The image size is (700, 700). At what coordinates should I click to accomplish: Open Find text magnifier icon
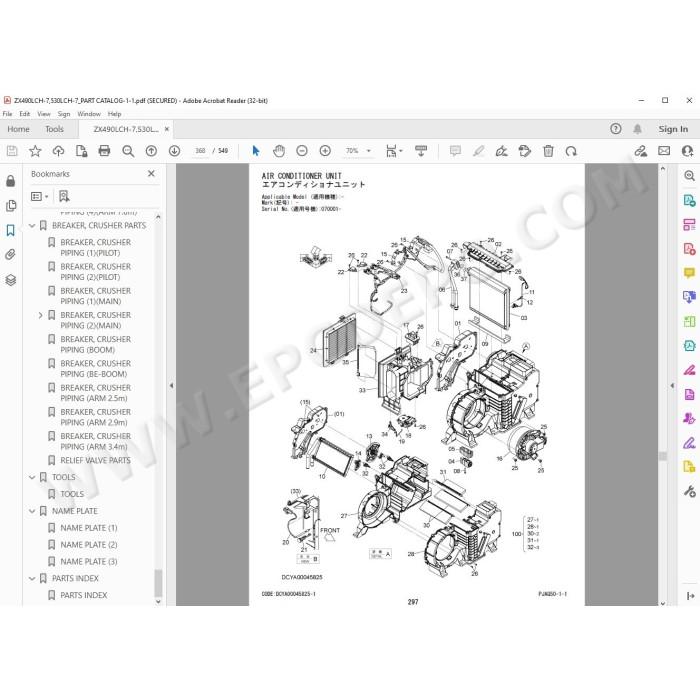click(x=128, y=151)
